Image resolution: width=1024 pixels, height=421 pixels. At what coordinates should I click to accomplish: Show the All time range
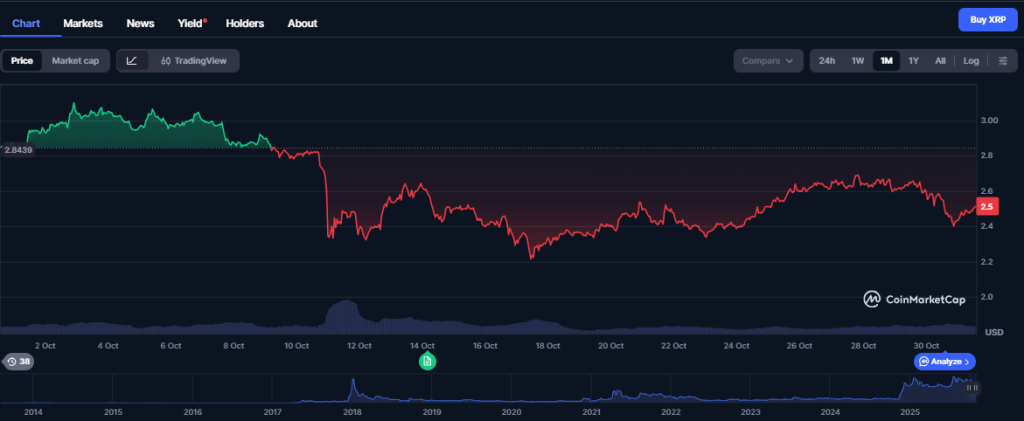(x=940, y=61)
